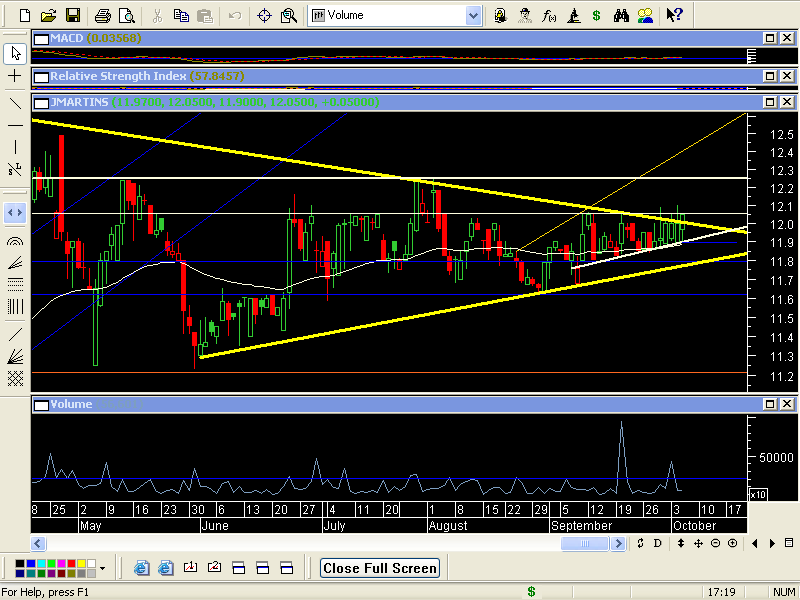Select the arrow pointer tool
This screenshot has width=800, height=600.
[x=15, y=54]
